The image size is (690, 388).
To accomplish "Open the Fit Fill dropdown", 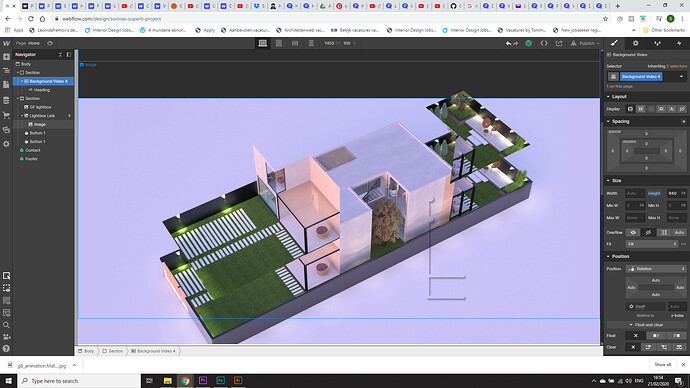I will (x=652, y=244).
